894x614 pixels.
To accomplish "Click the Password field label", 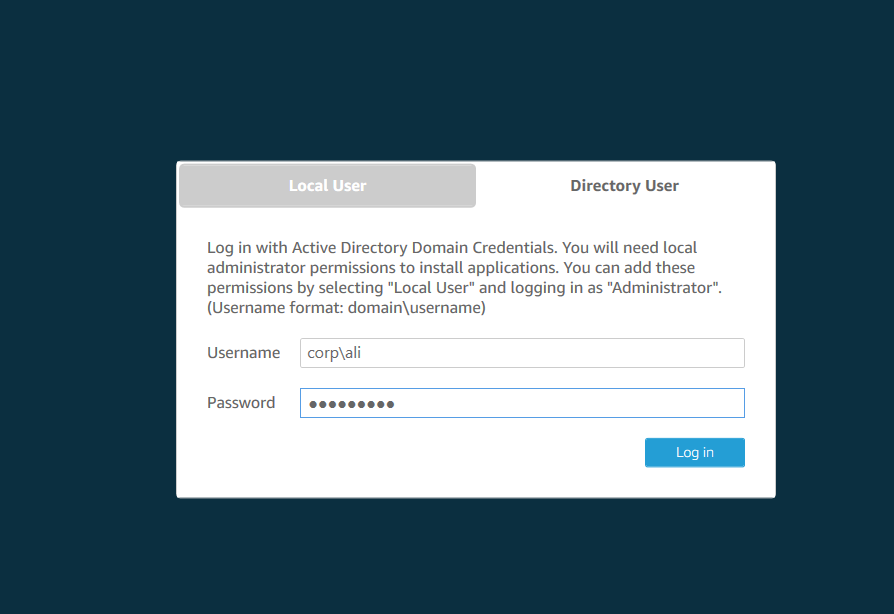I will (x=241, y=403).
